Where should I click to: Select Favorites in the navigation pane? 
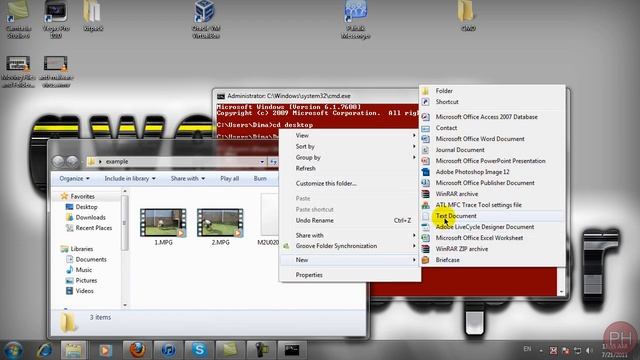coord(82,197)
